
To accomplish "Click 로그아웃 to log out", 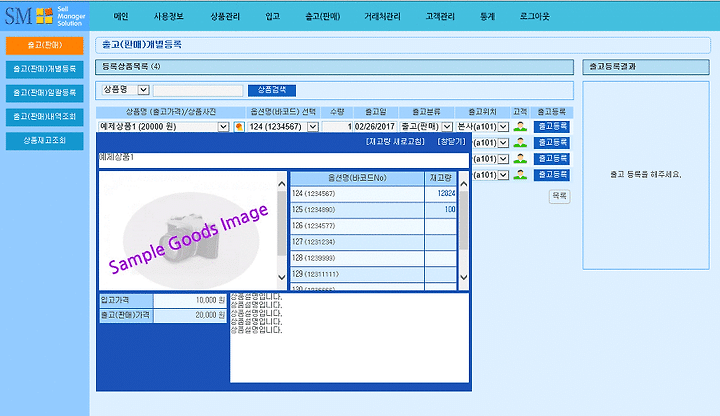I will point(534,16).
